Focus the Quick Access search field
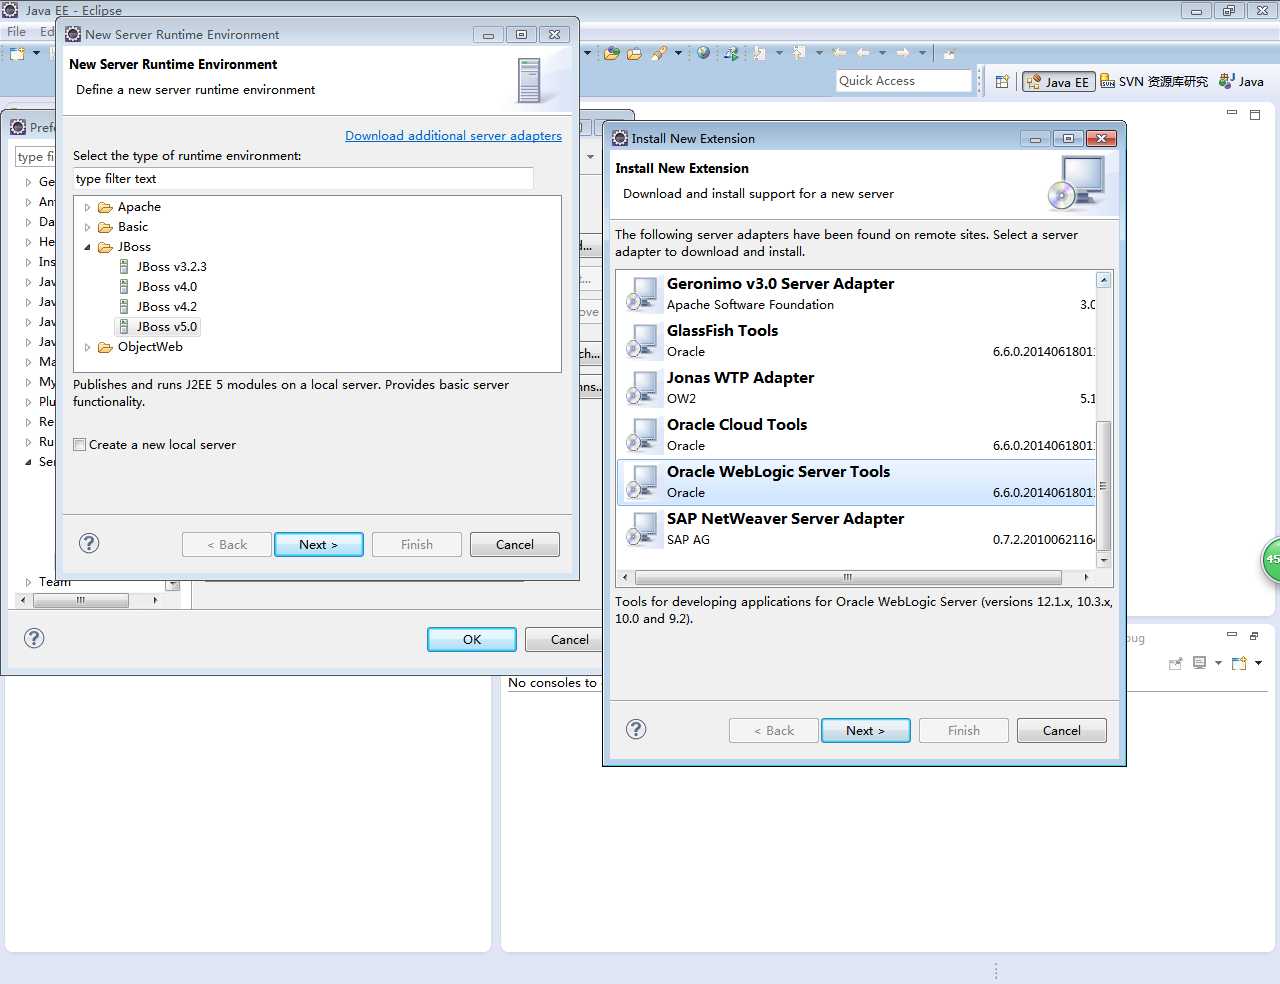 tap(904, 81)
